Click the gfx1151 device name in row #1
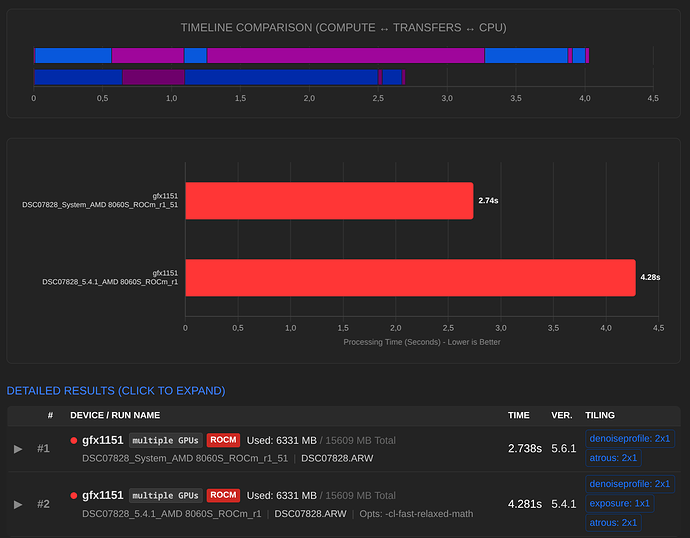This screenshot has width=690, height=538. click(103, 440)
